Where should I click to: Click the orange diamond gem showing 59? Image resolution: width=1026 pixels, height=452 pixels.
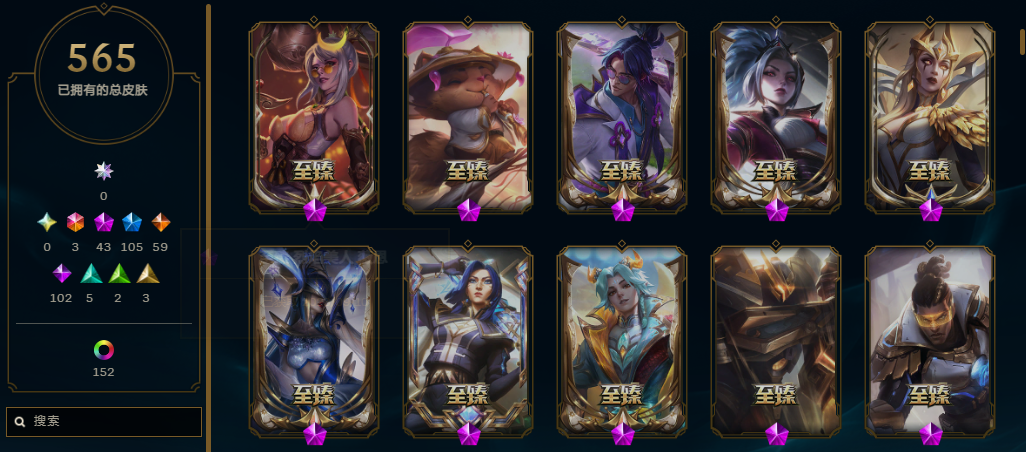coord(160,222)
